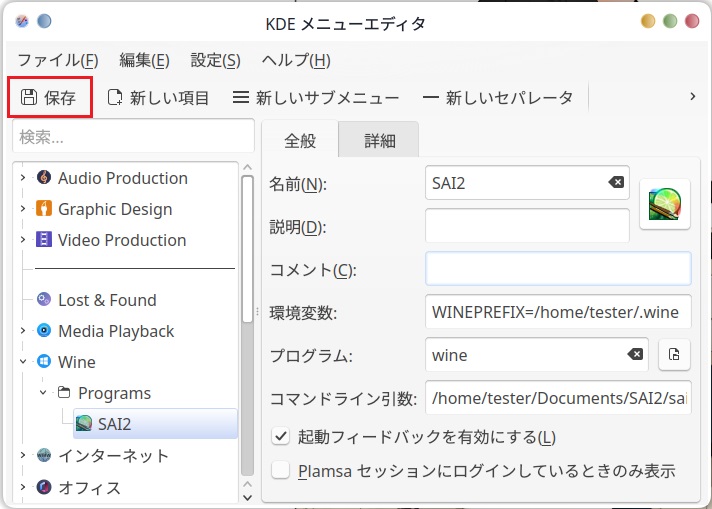This screenshot has height=509, width=712.
Task: Add a new item via 新しい項目
Action: tap(158, 97)
